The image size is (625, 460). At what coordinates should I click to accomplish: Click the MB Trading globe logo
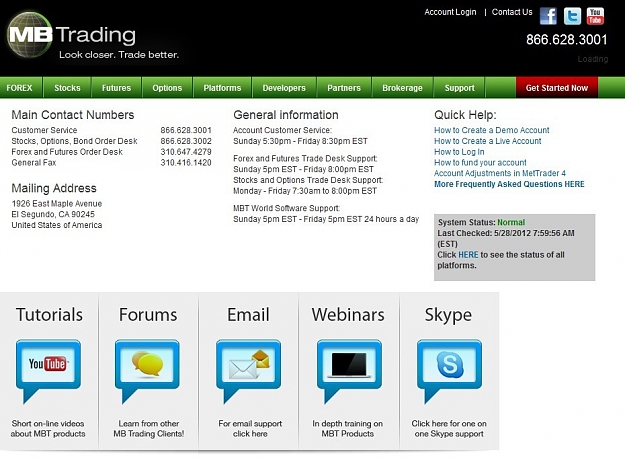30,35
